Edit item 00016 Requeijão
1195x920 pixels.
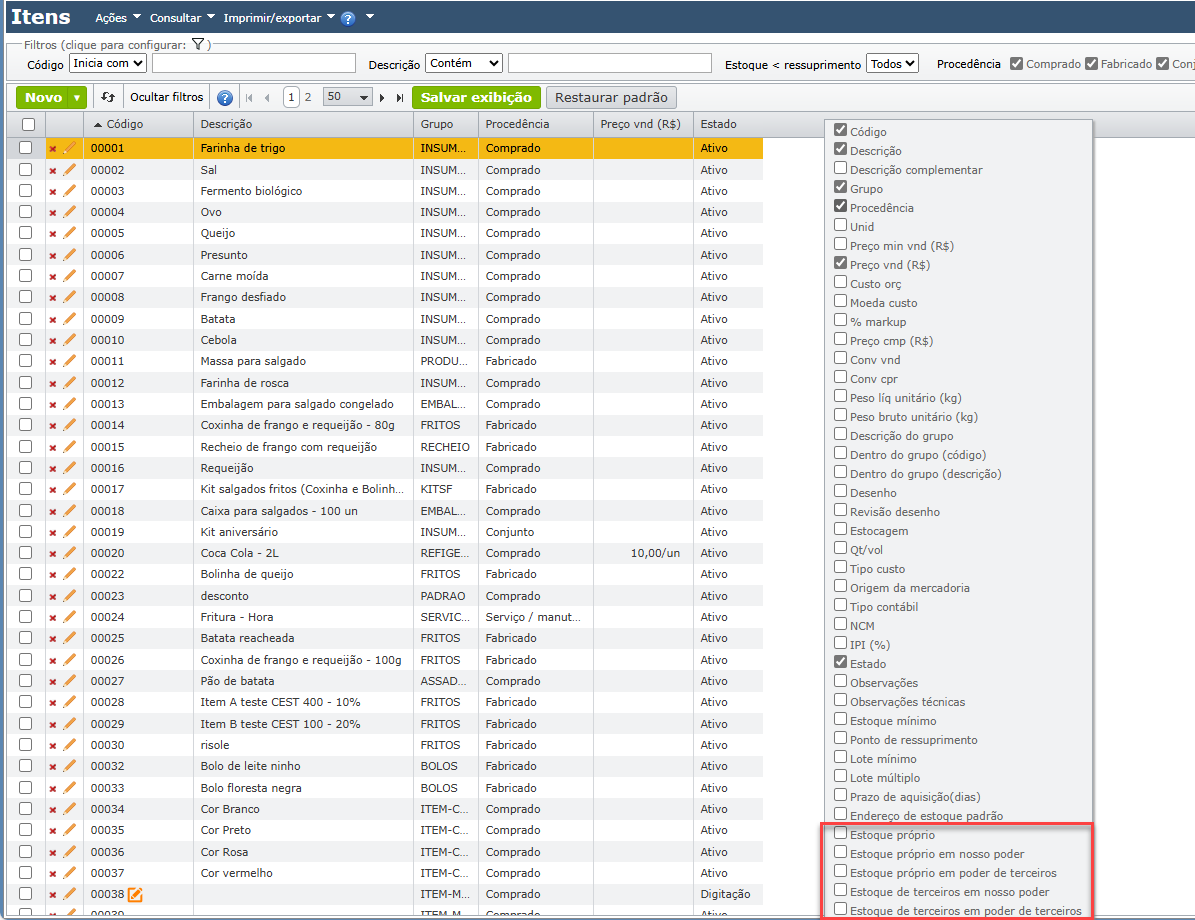tap(69, 467)
